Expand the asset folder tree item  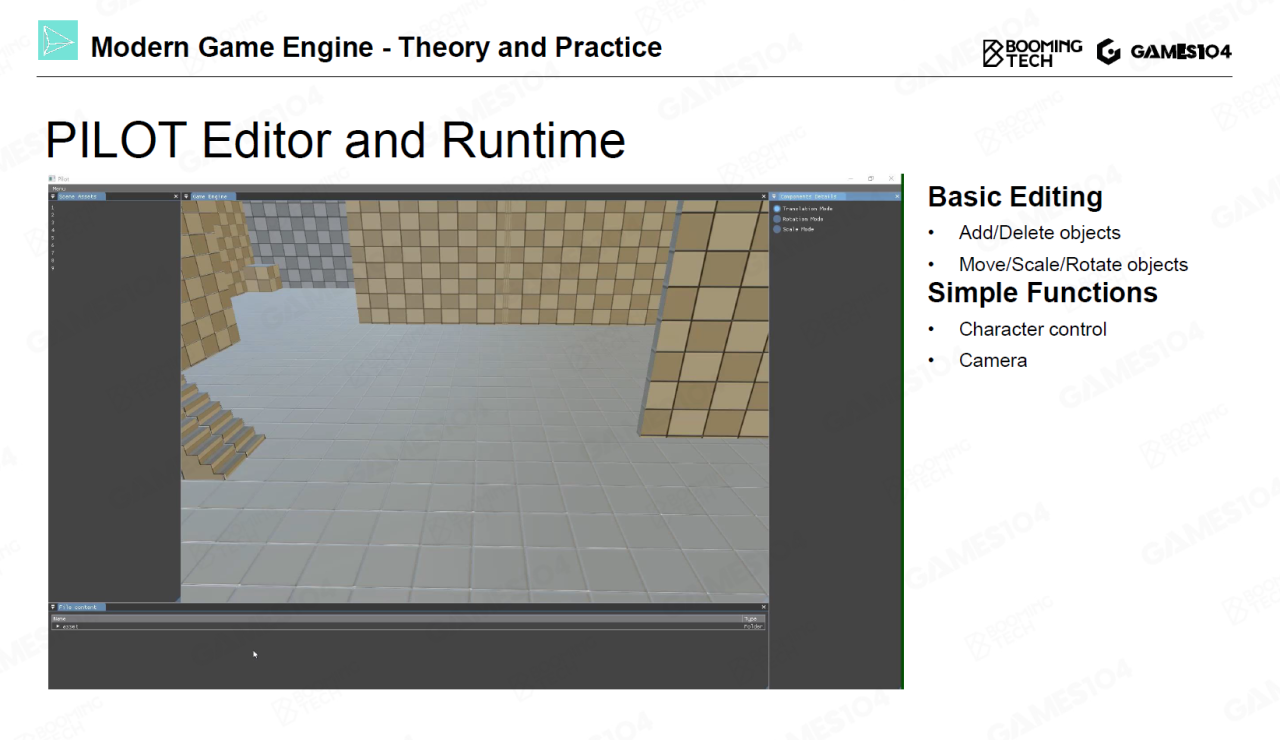57,627
